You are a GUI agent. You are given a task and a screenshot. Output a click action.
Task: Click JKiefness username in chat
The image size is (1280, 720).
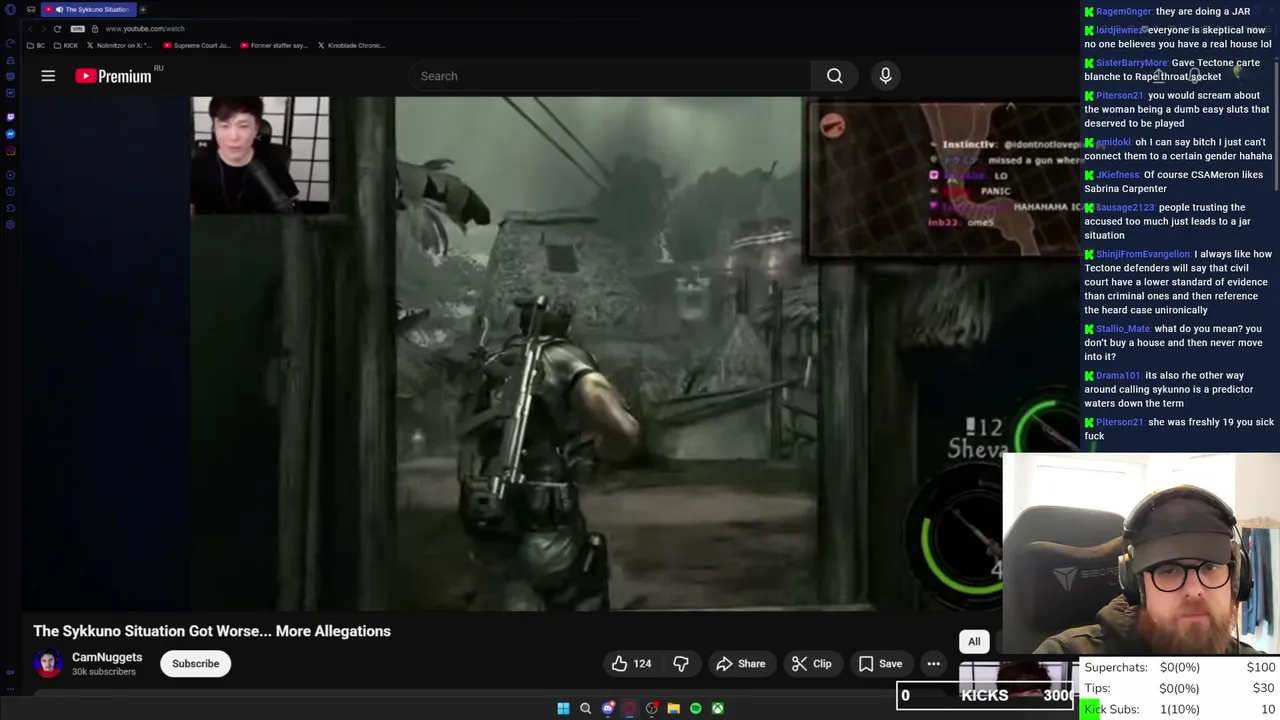coord(1117,175)
